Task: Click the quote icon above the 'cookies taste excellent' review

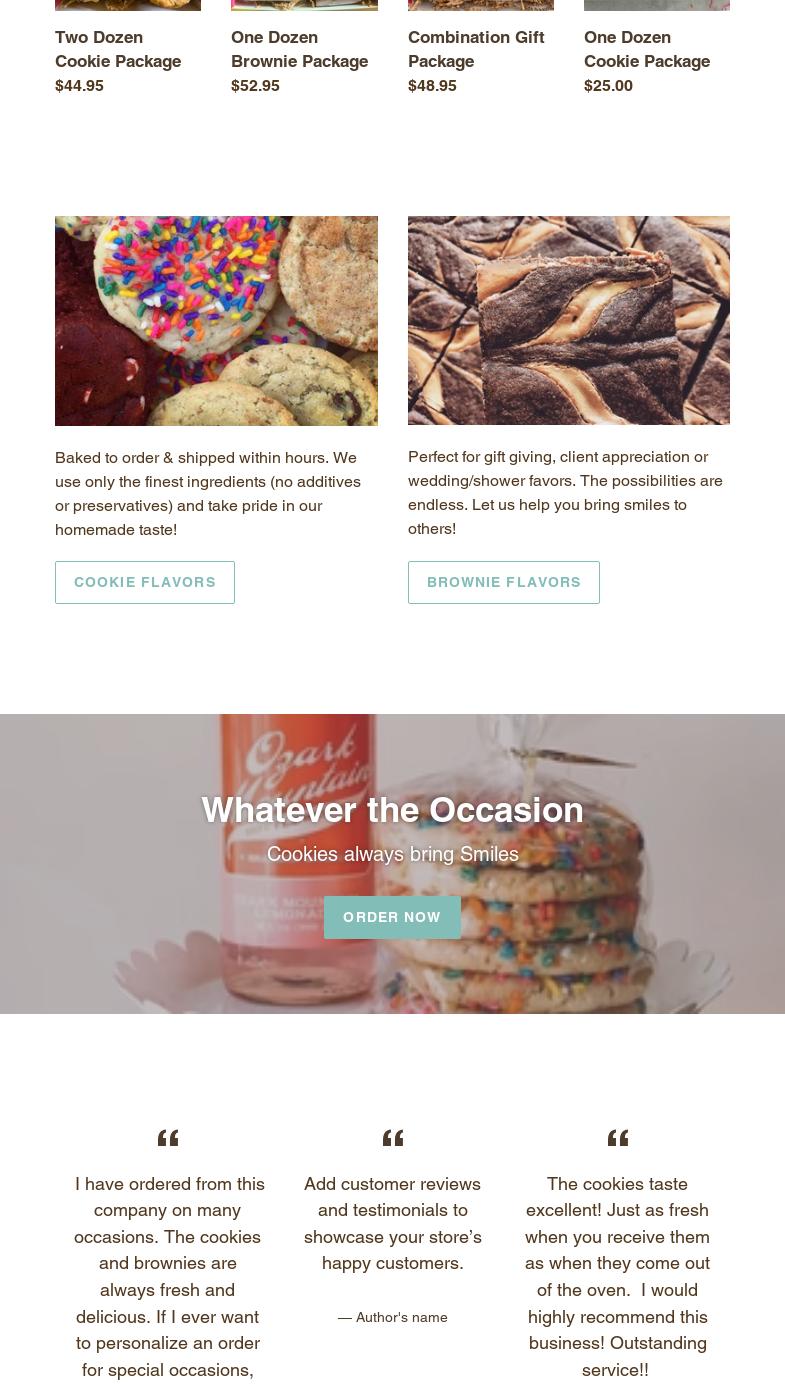Action: point(618,1138)
